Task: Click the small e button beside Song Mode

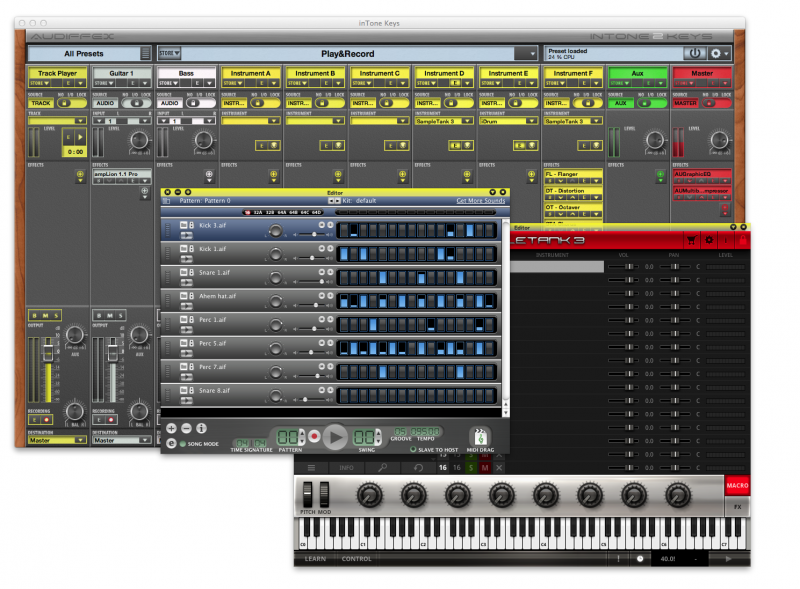Action: (171, 444)
